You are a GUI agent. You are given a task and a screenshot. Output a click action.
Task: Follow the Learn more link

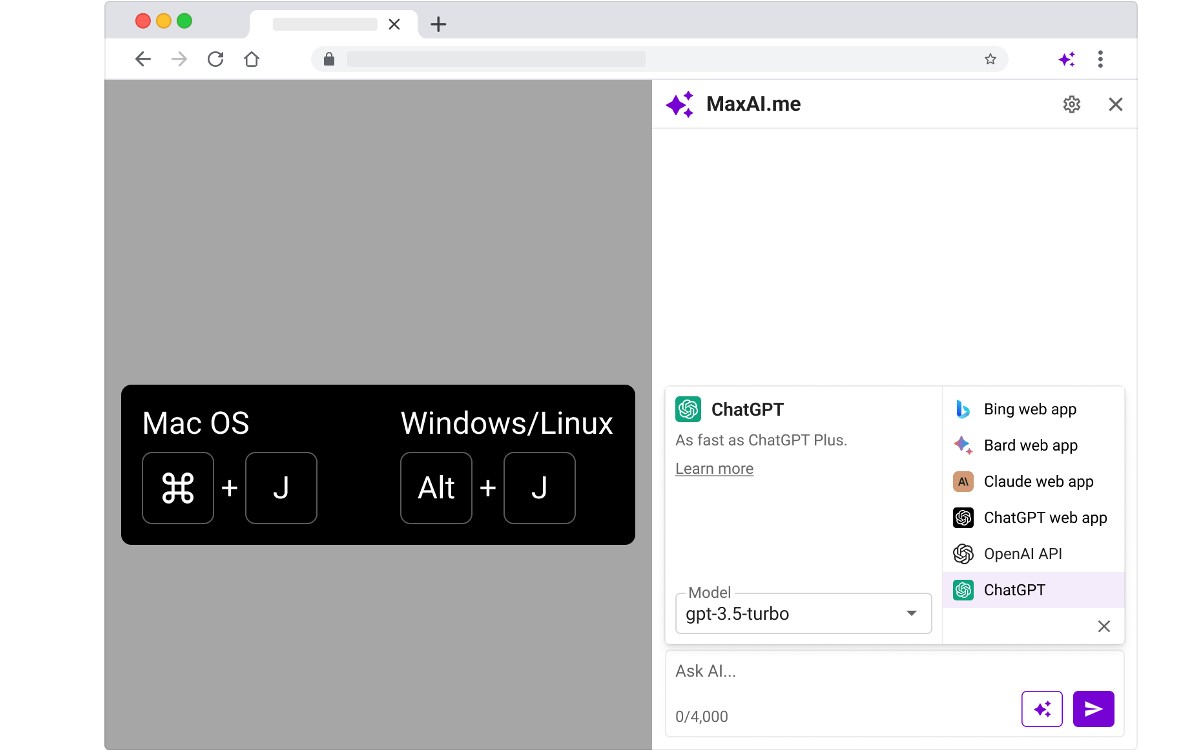714,469
